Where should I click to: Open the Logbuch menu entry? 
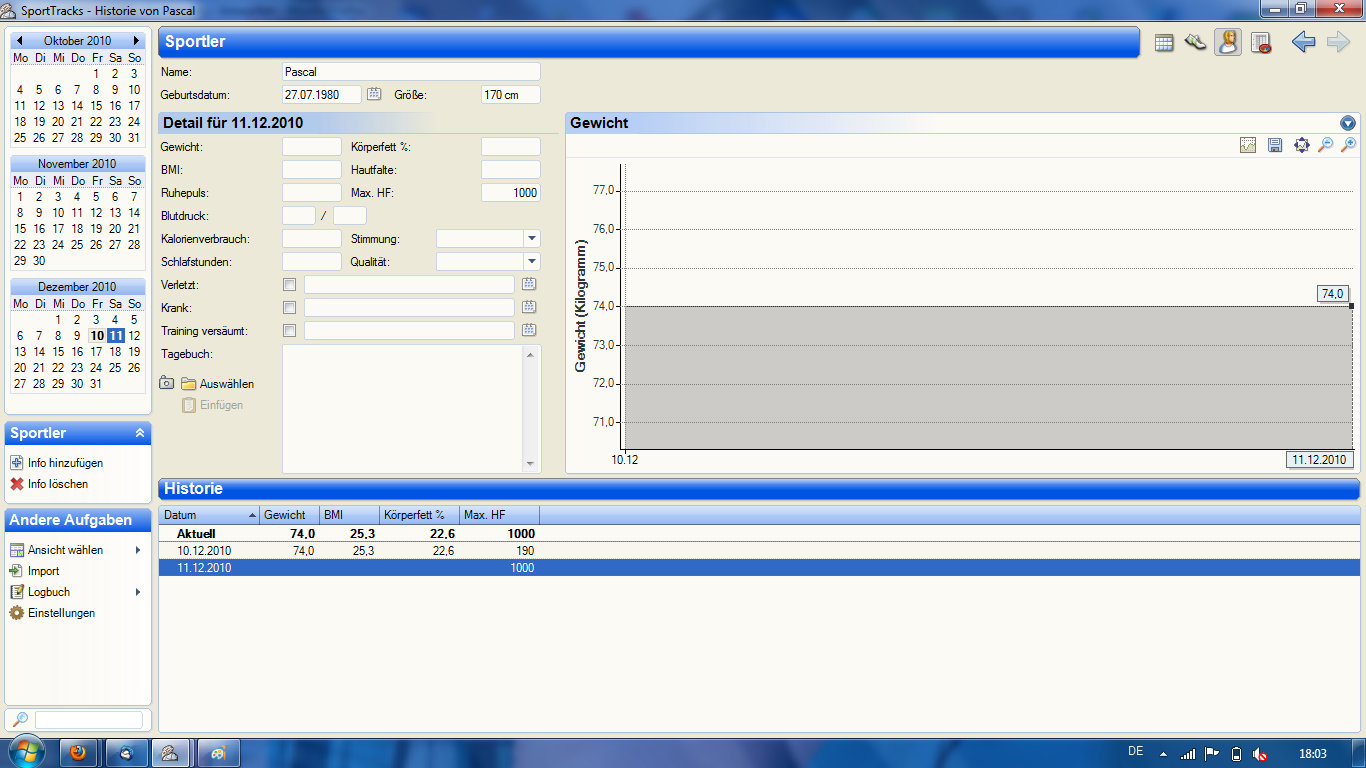(49, 592)
